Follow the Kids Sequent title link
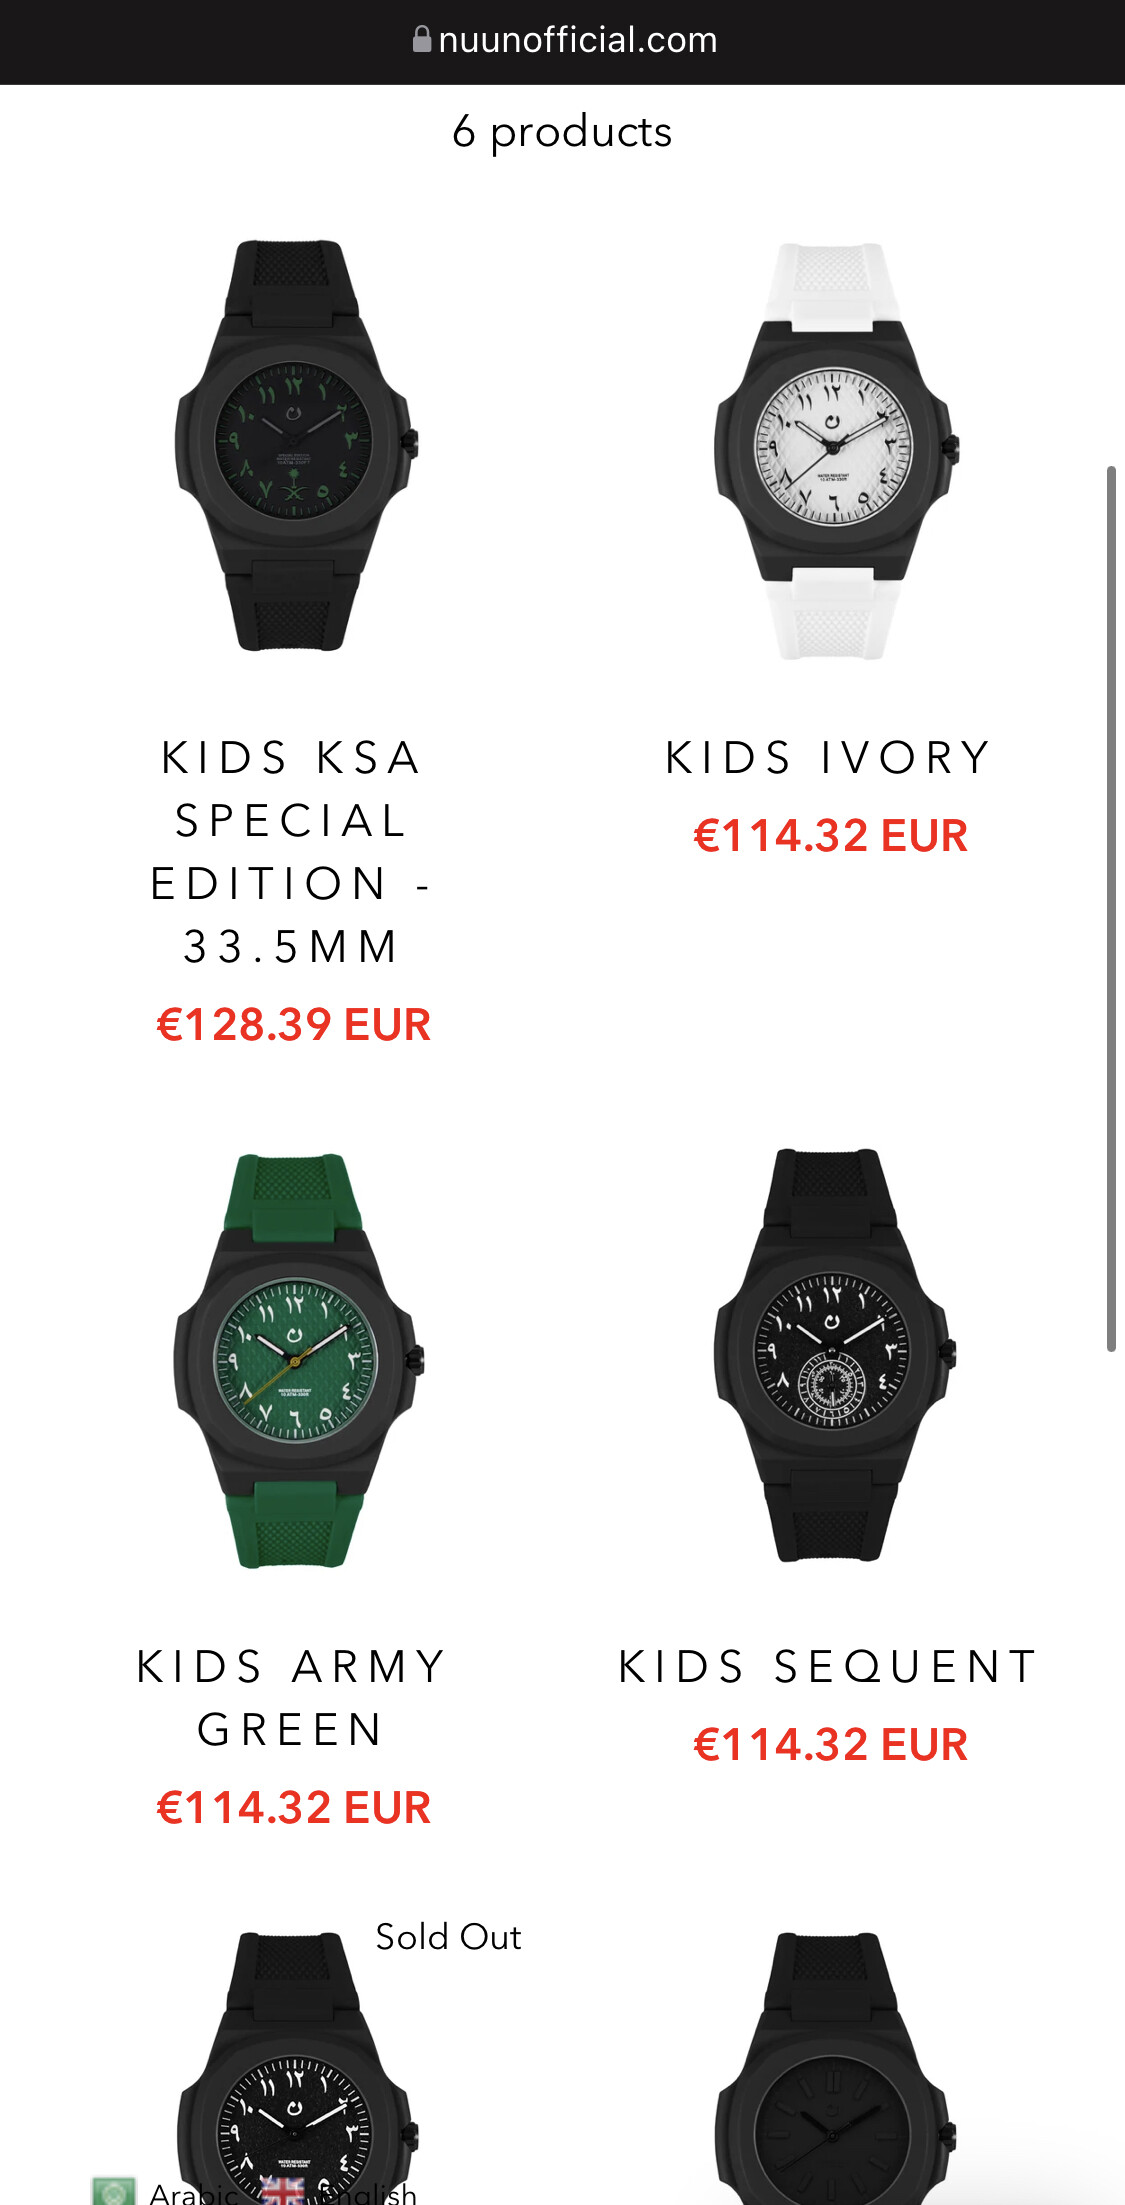Viewport: 1125px width, 2205px height. 829,1666
